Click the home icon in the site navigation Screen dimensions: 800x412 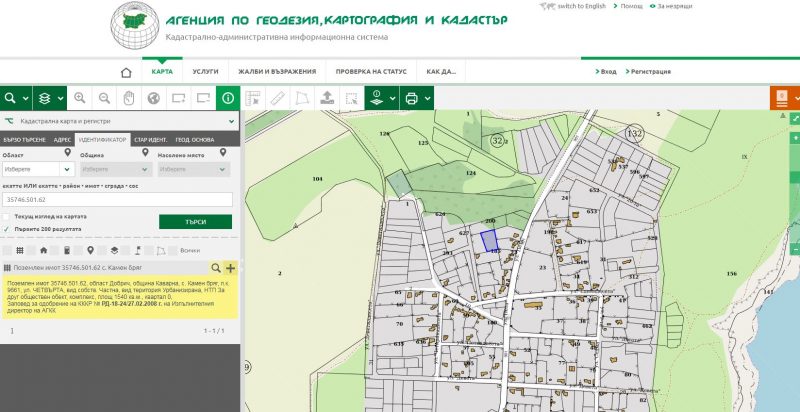point(126,72)
